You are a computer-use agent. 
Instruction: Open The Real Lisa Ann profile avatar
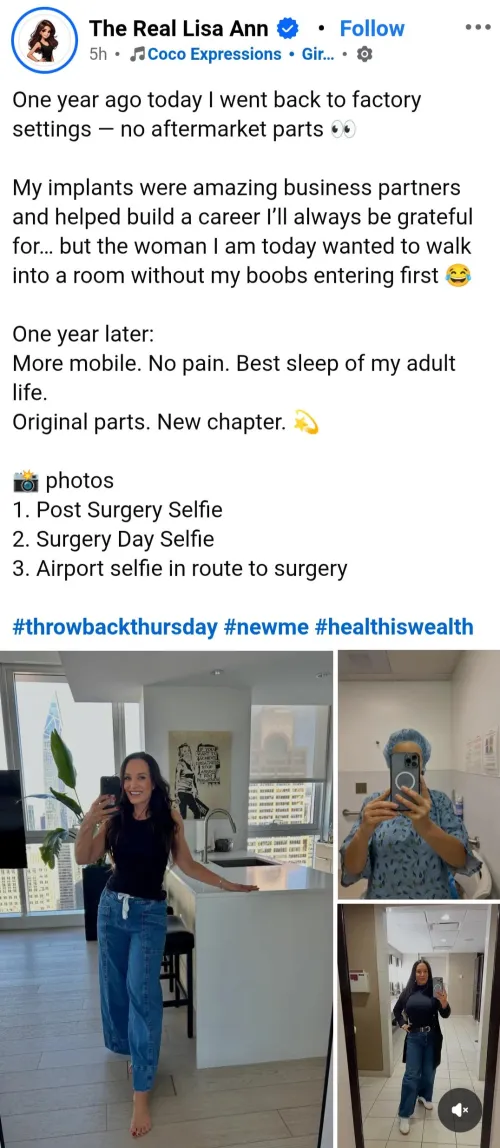pos(44,40)
